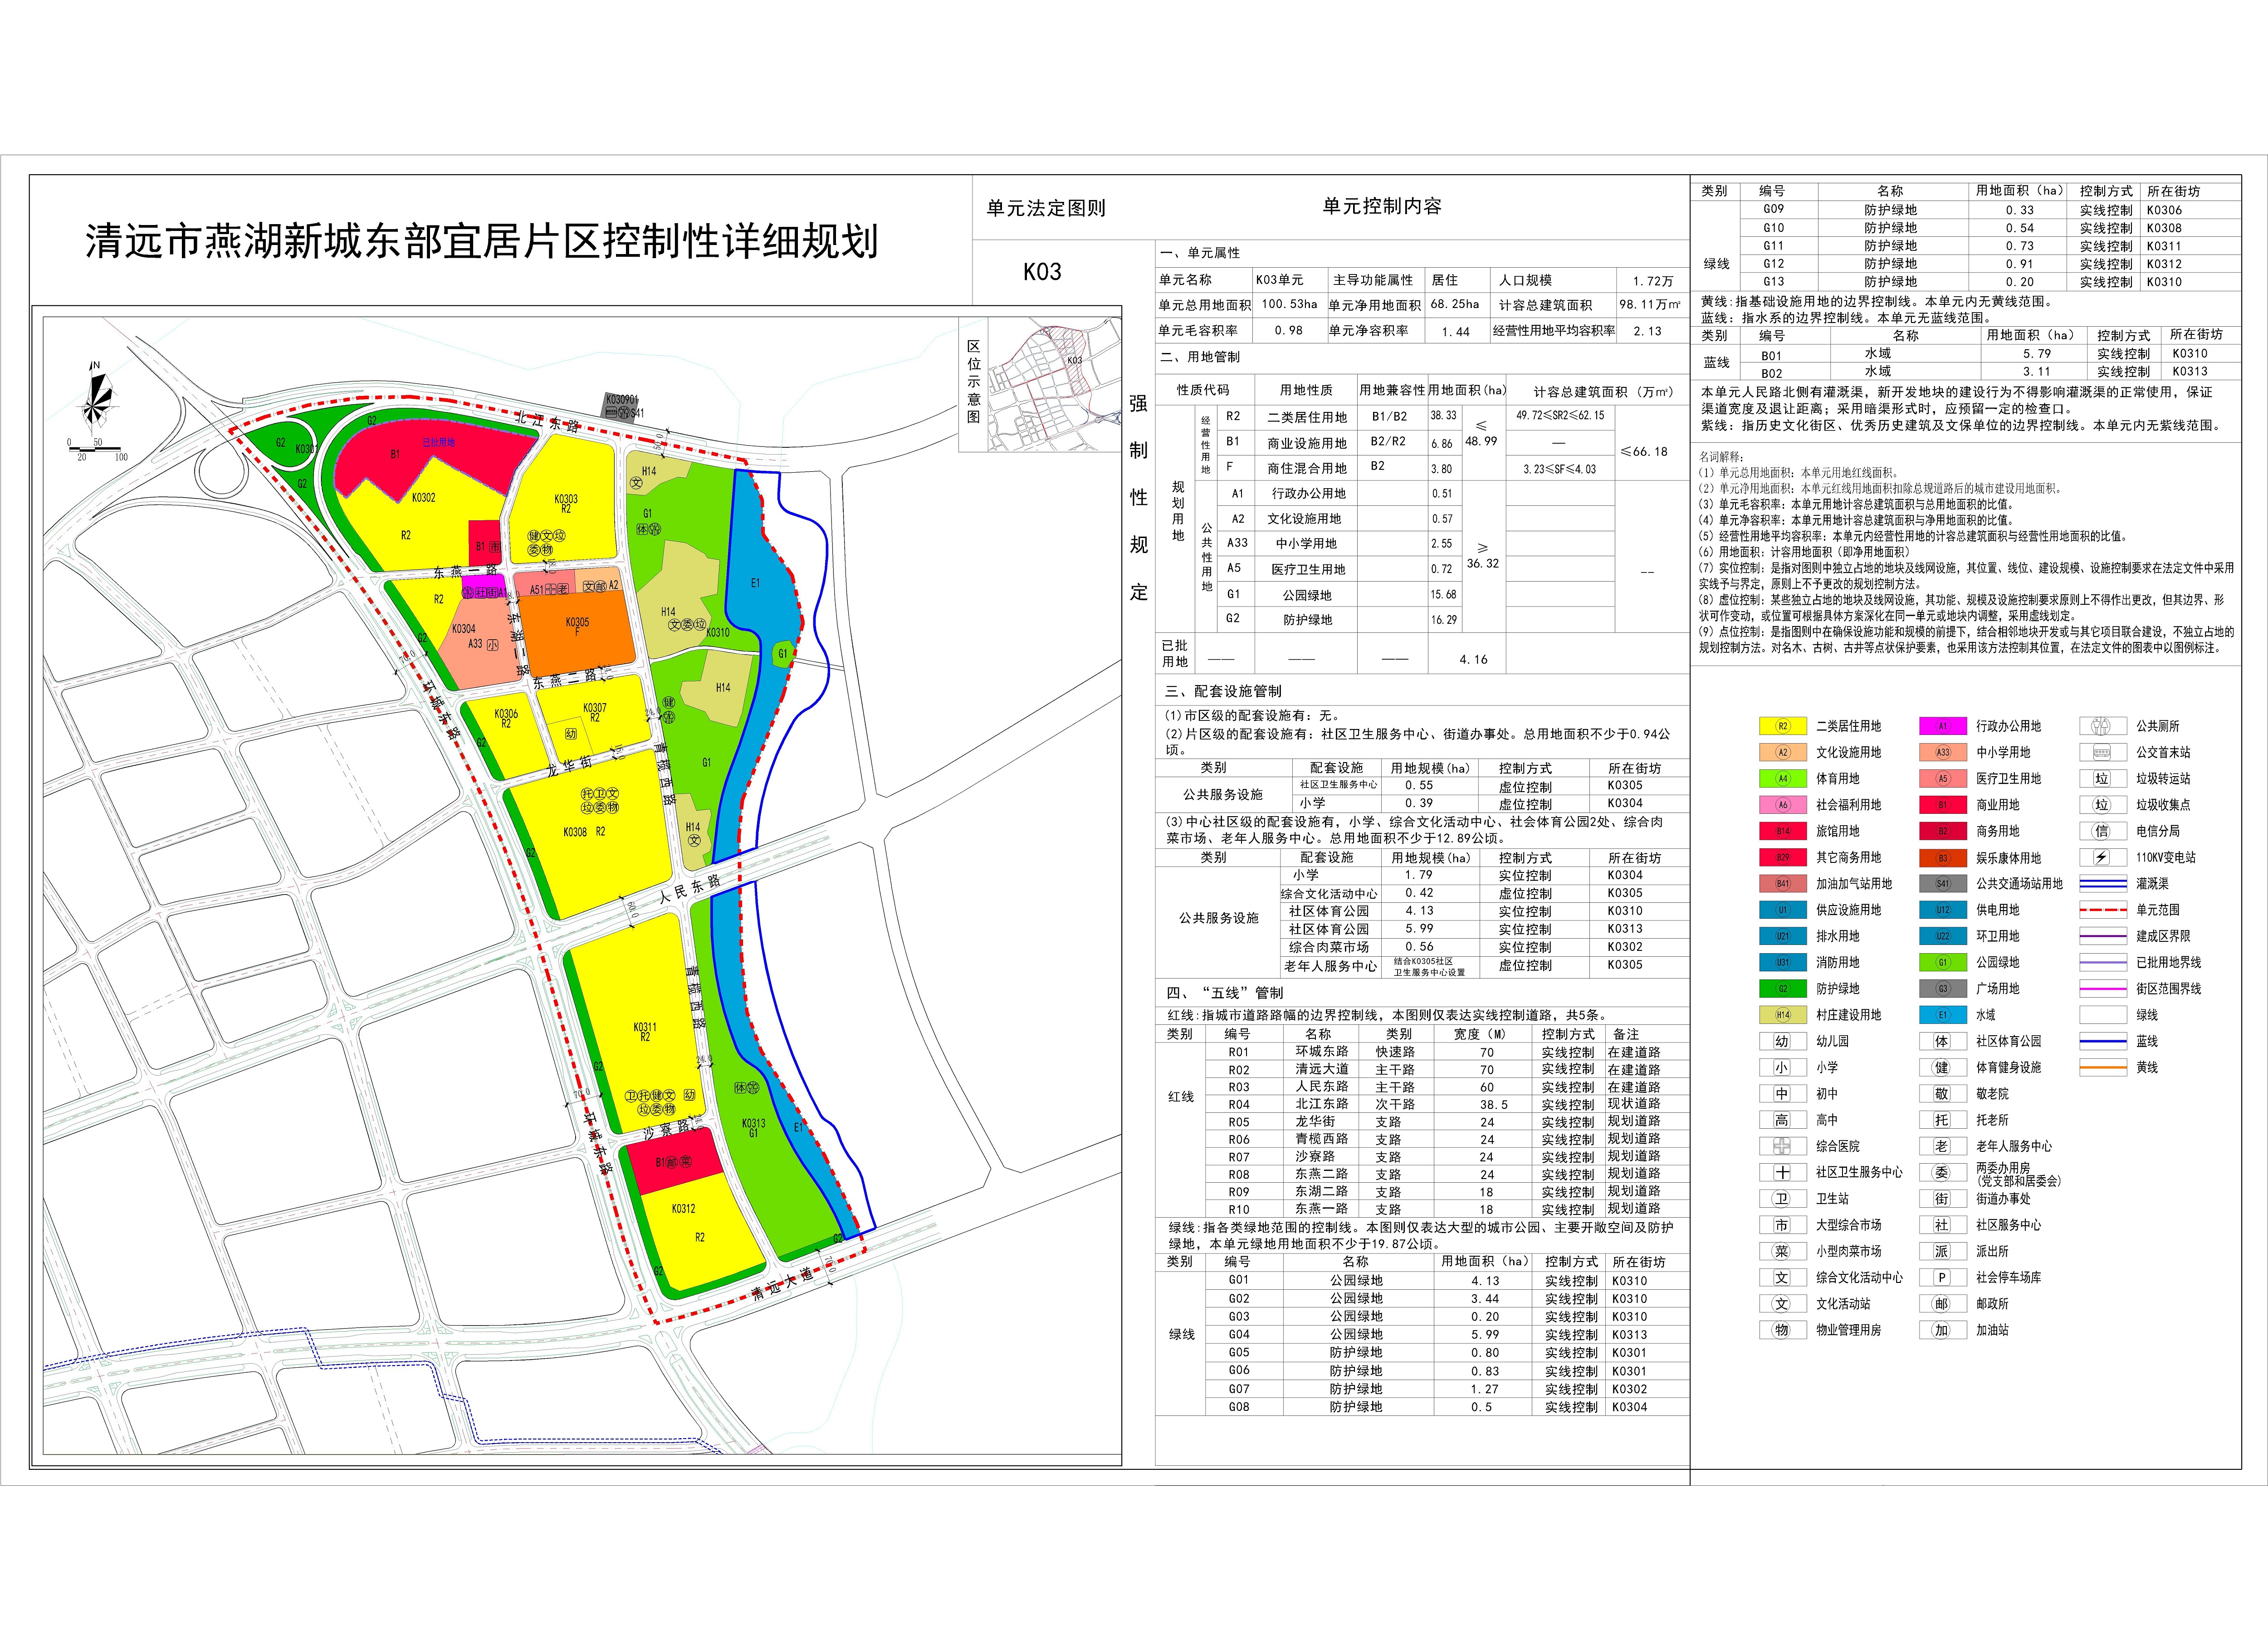
Task: Click the 综合医院 cross legend icon
Action: tap(1782, 1147)
